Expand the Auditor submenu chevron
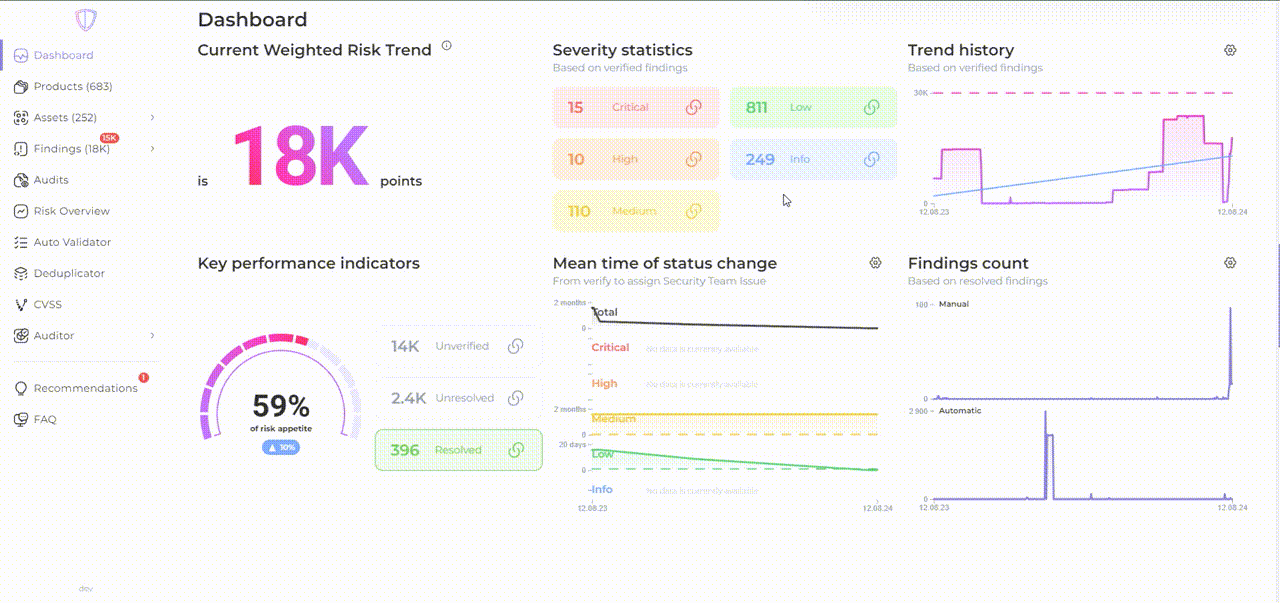This screenshot has width=1280, height=603. click(152, 336)
